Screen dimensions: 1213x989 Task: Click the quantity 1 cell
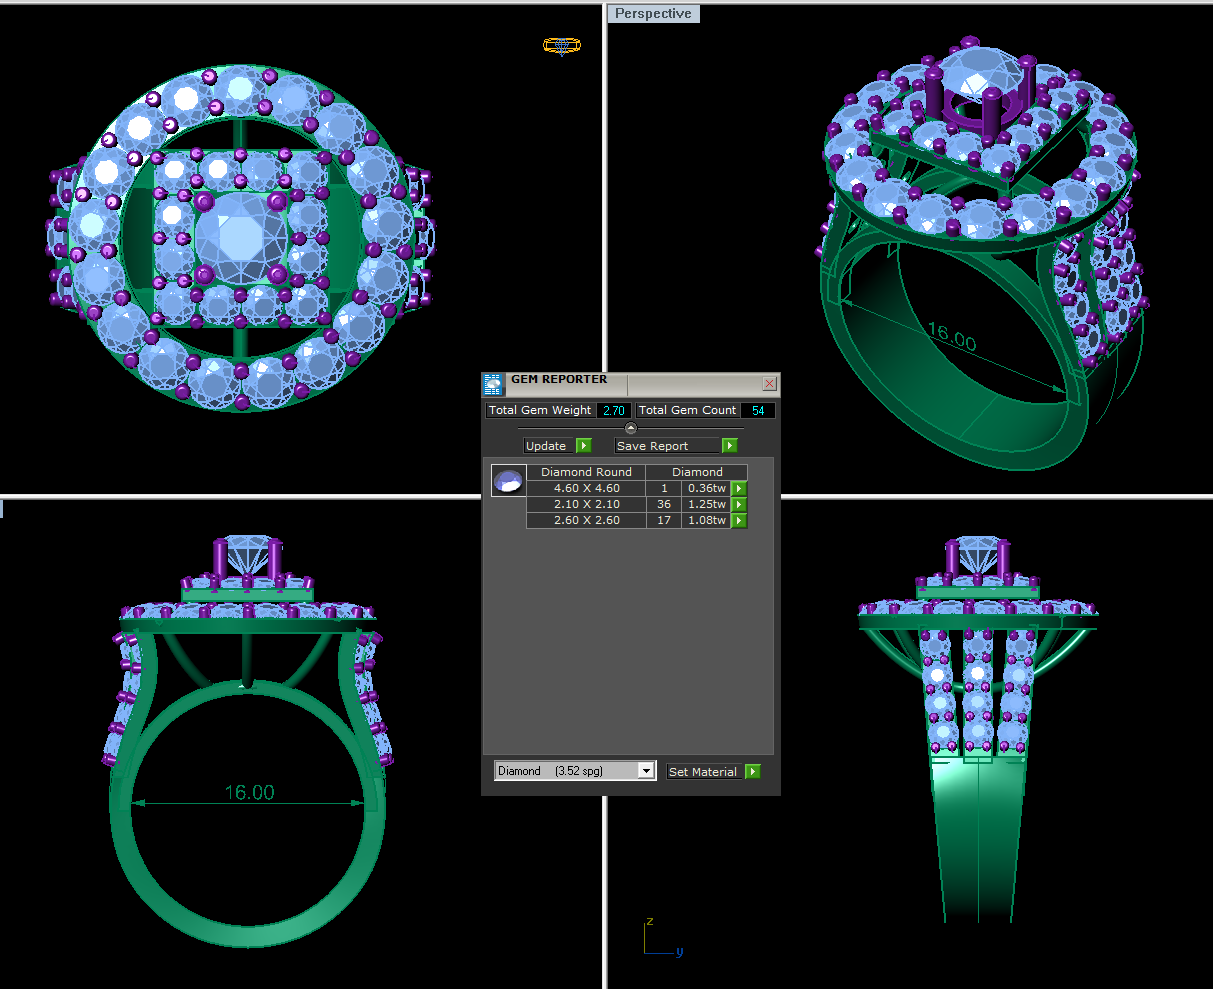664,488
